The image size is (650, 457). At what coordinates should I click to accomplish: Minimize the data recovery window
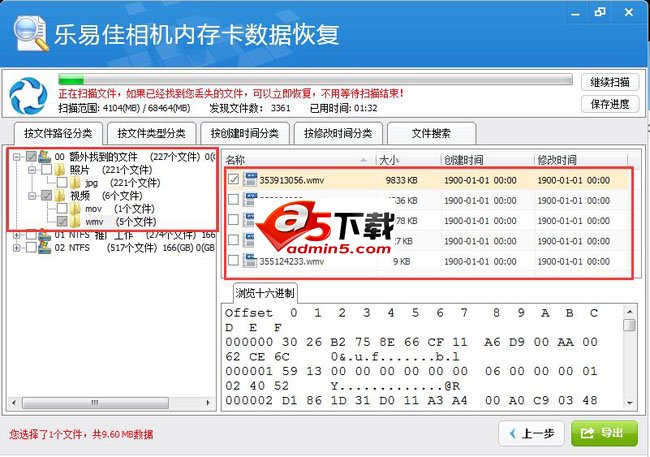click(x=575, y=13)
